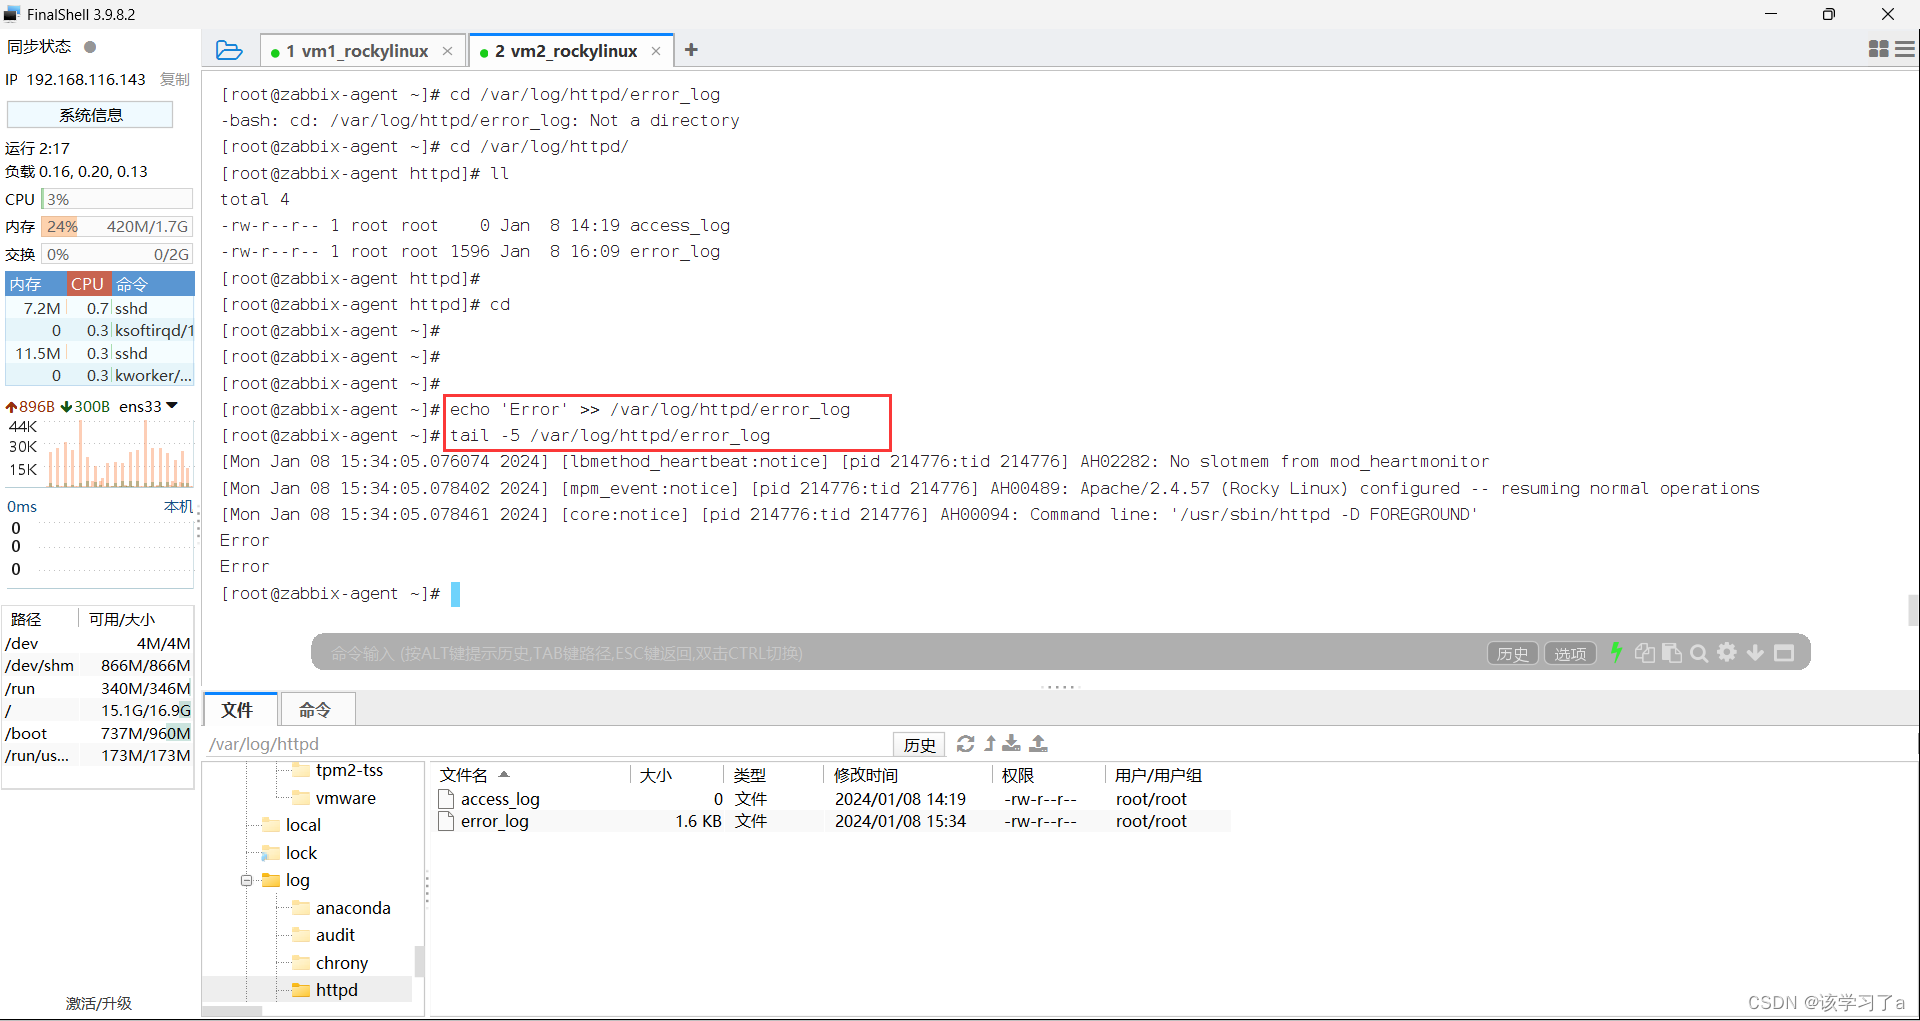Select the local folder

pos(303,825)
